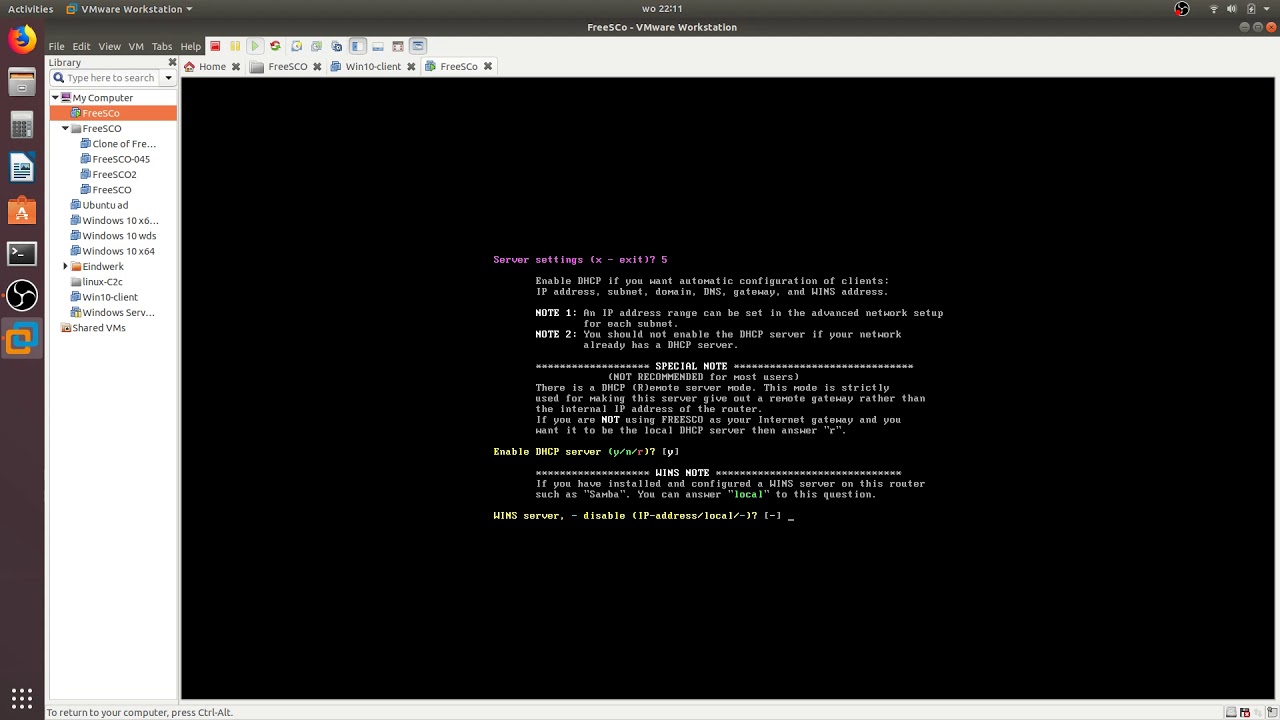
Task: Open the system menu dropdown arrow
Action: pos(1265,9)
